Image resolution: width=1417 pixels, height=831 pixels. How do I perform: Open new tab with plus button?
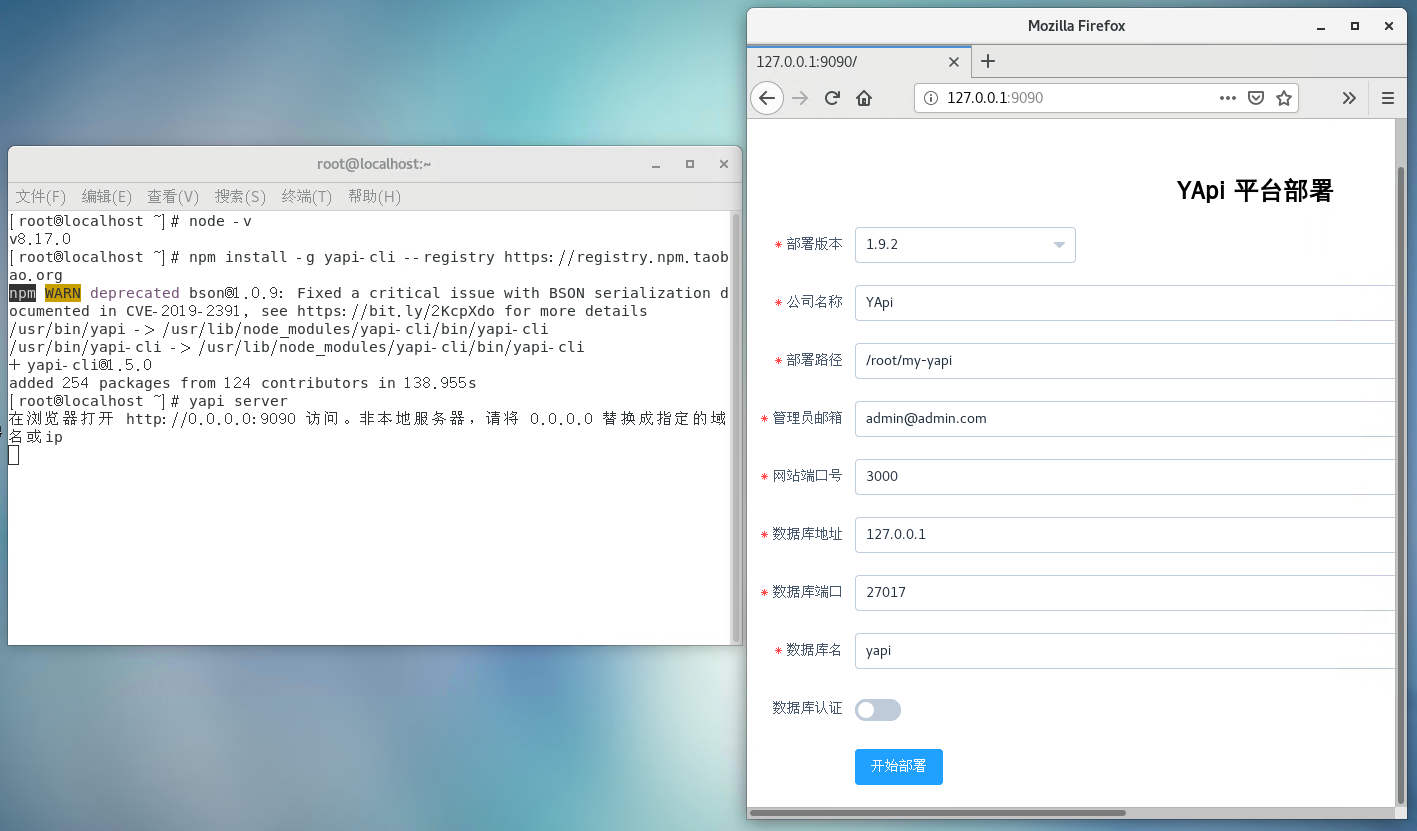tap(988, 61)
